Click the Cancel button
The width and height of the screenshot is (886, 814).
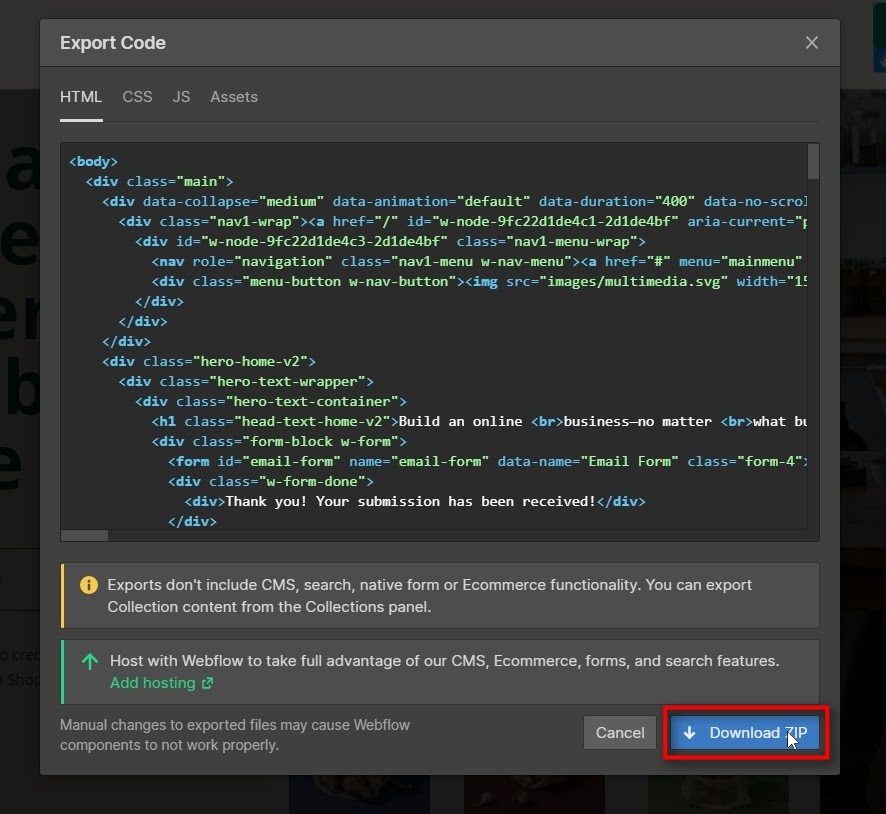tap(620, 733)
